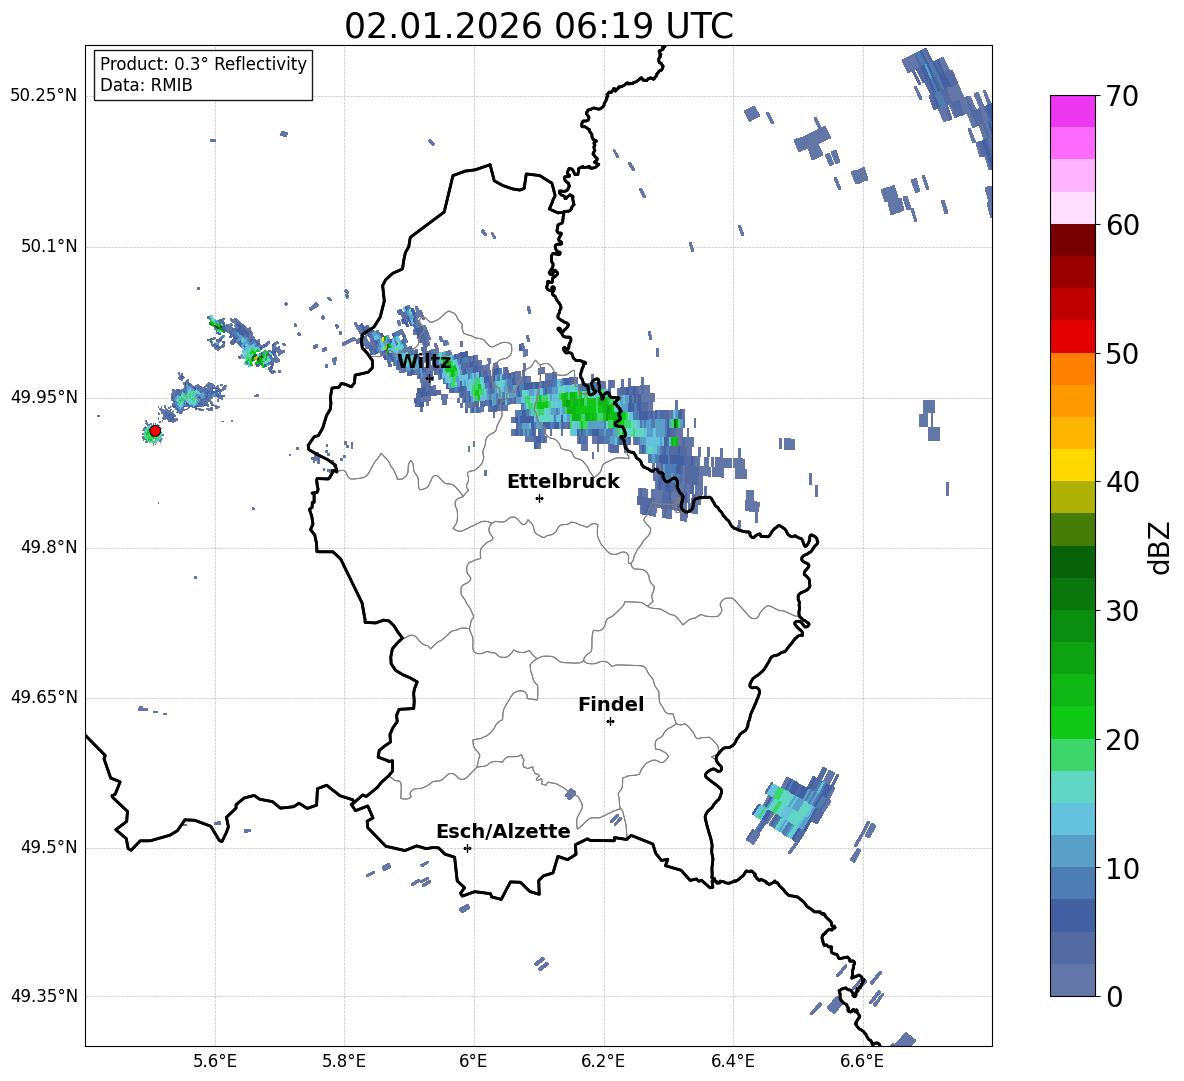The height and width of the screenshot is (1081, 1184).
Task: Click the title '02.01.2026 06:19 UTC'
Action: click(x=538, y=26)
